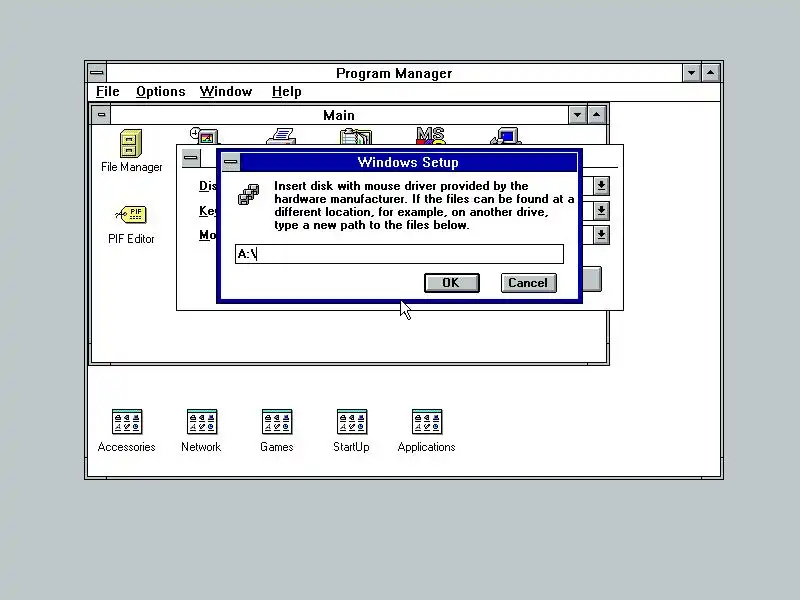The image size is (800, 600).
Task: Select the PIF Editor icon
Action: coord(131,214)
